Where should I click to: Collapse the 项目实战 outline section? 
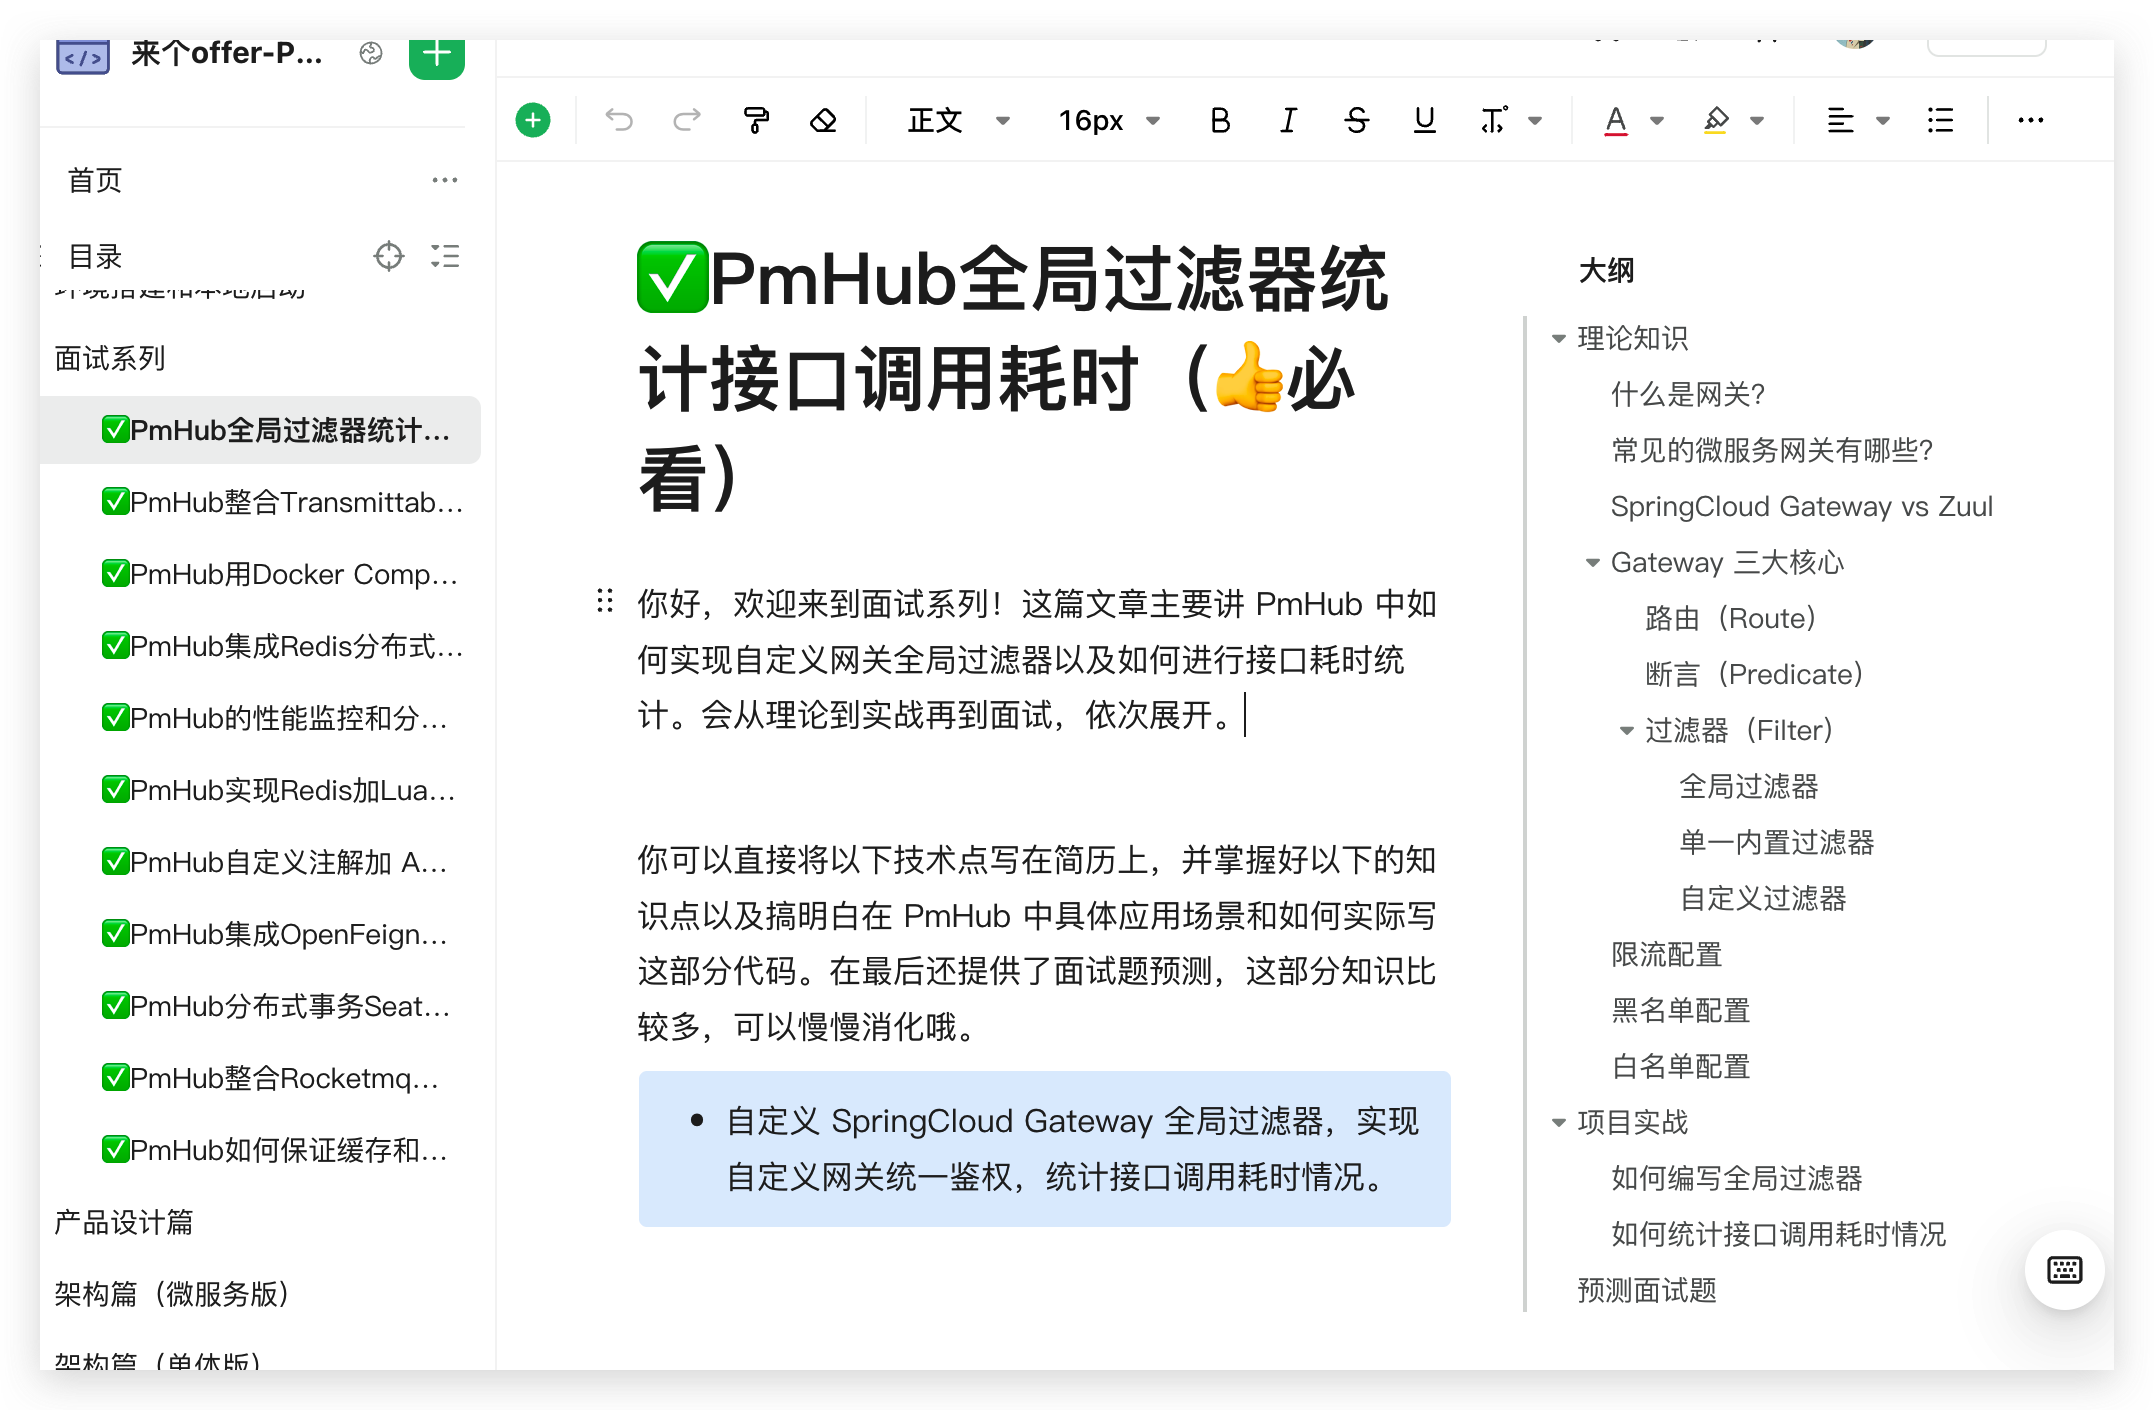(x=1558, y=1123)
